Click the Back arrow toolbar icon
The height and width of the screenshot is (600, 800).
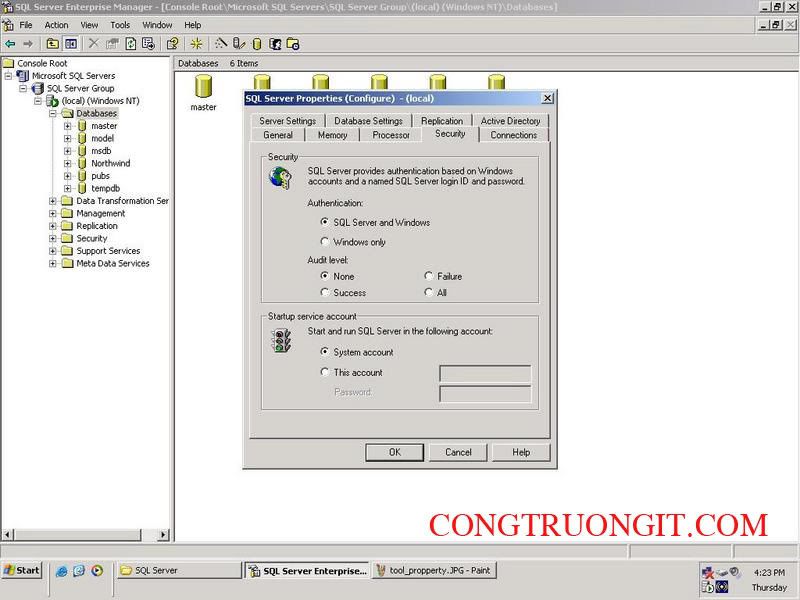[10, 44]
